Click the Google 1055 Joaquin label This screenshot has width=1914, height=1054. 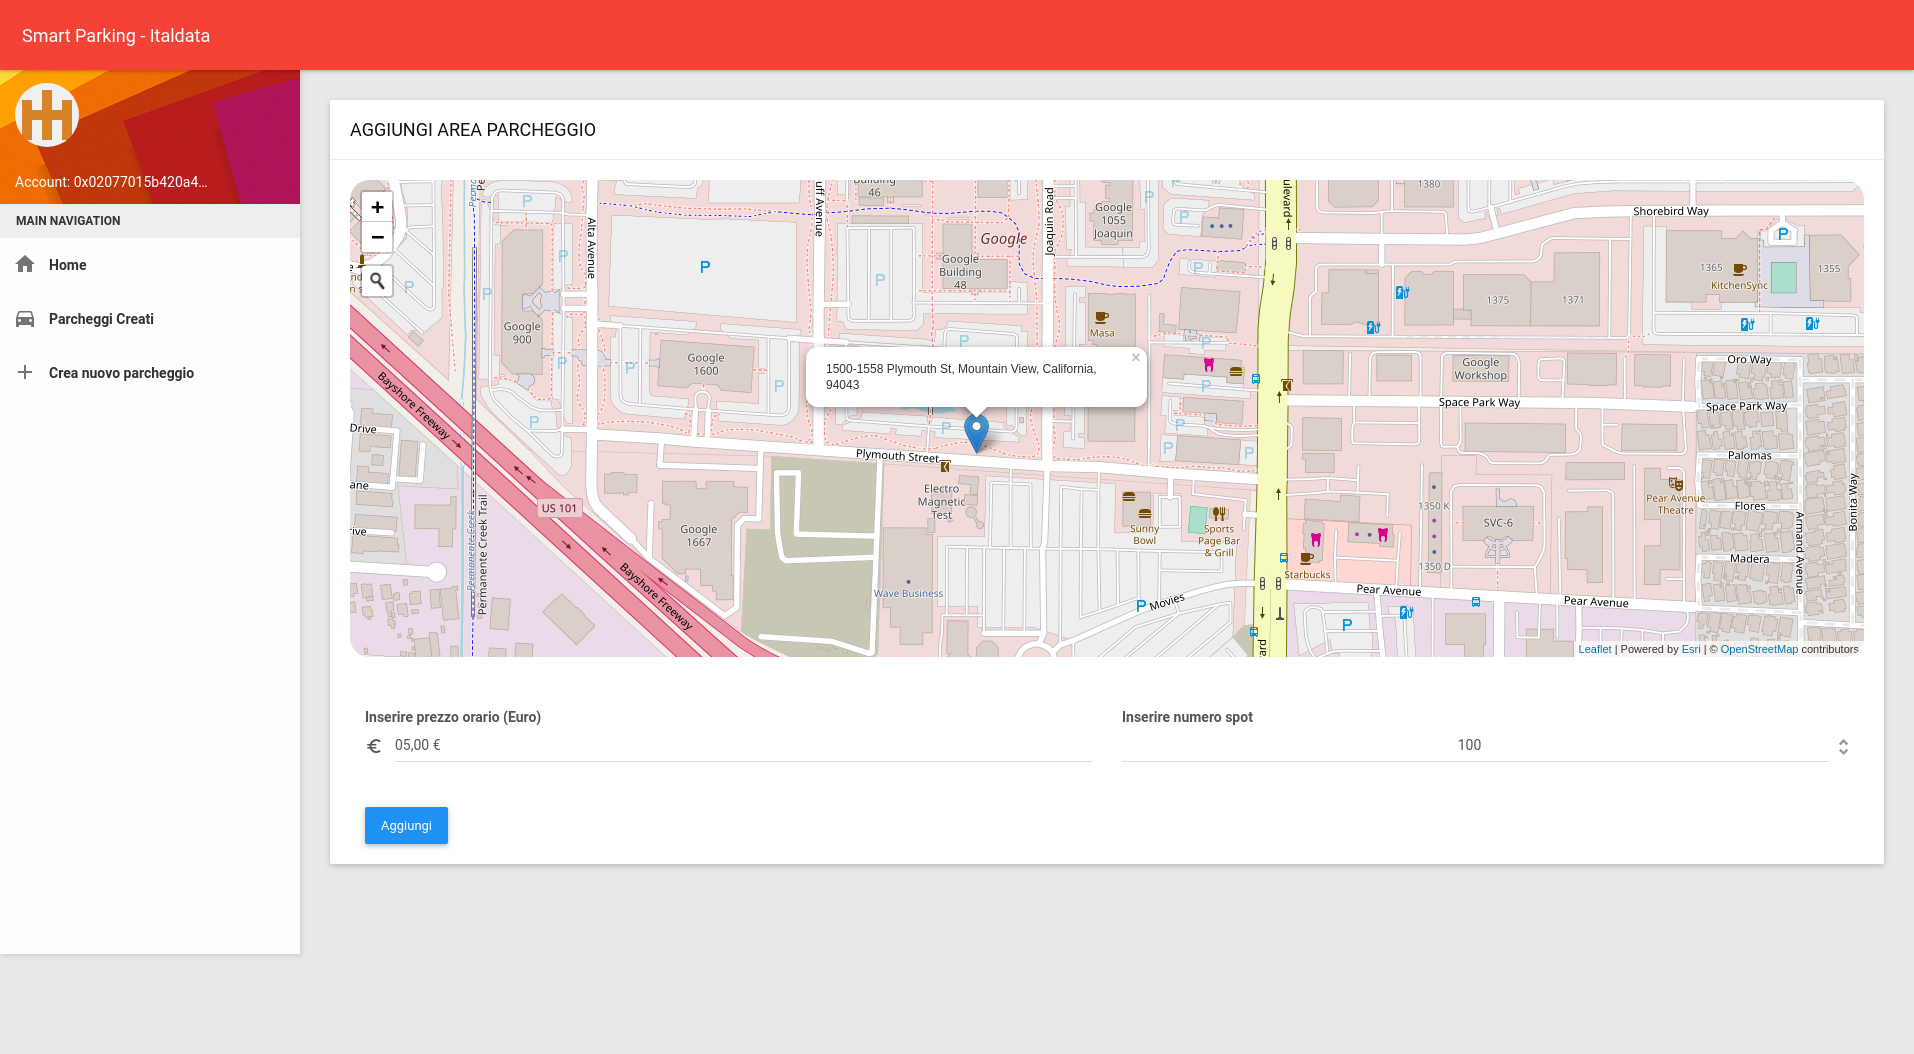click(1113, 221)
